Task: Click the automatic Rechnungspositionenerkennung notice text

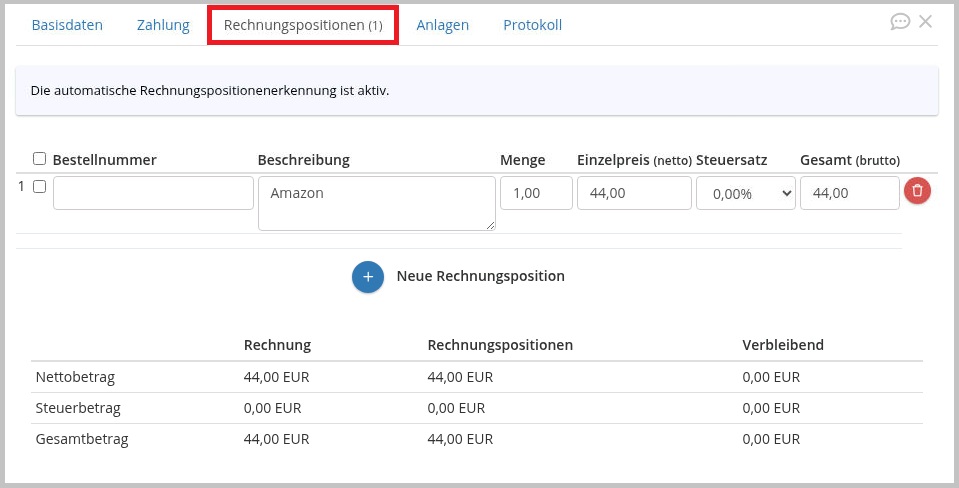Action: pyautogui.click(x=210, y=91)
